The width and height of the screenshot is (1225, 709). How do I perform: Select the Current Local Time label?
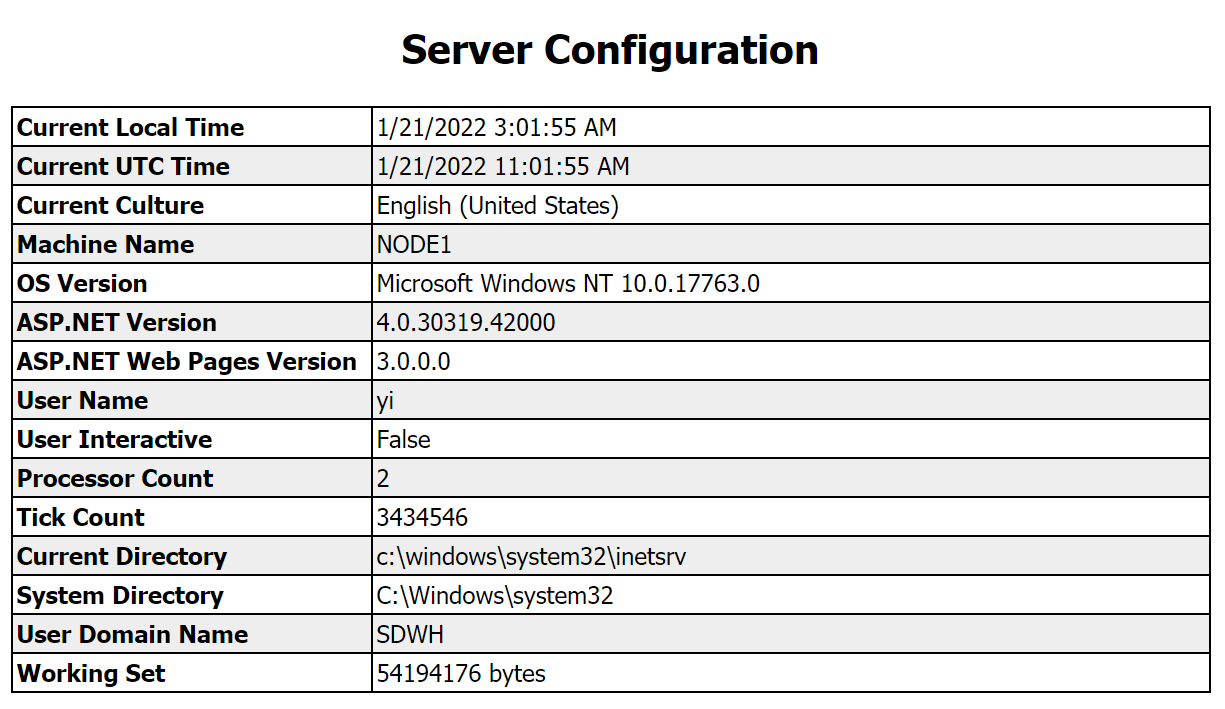131,128
